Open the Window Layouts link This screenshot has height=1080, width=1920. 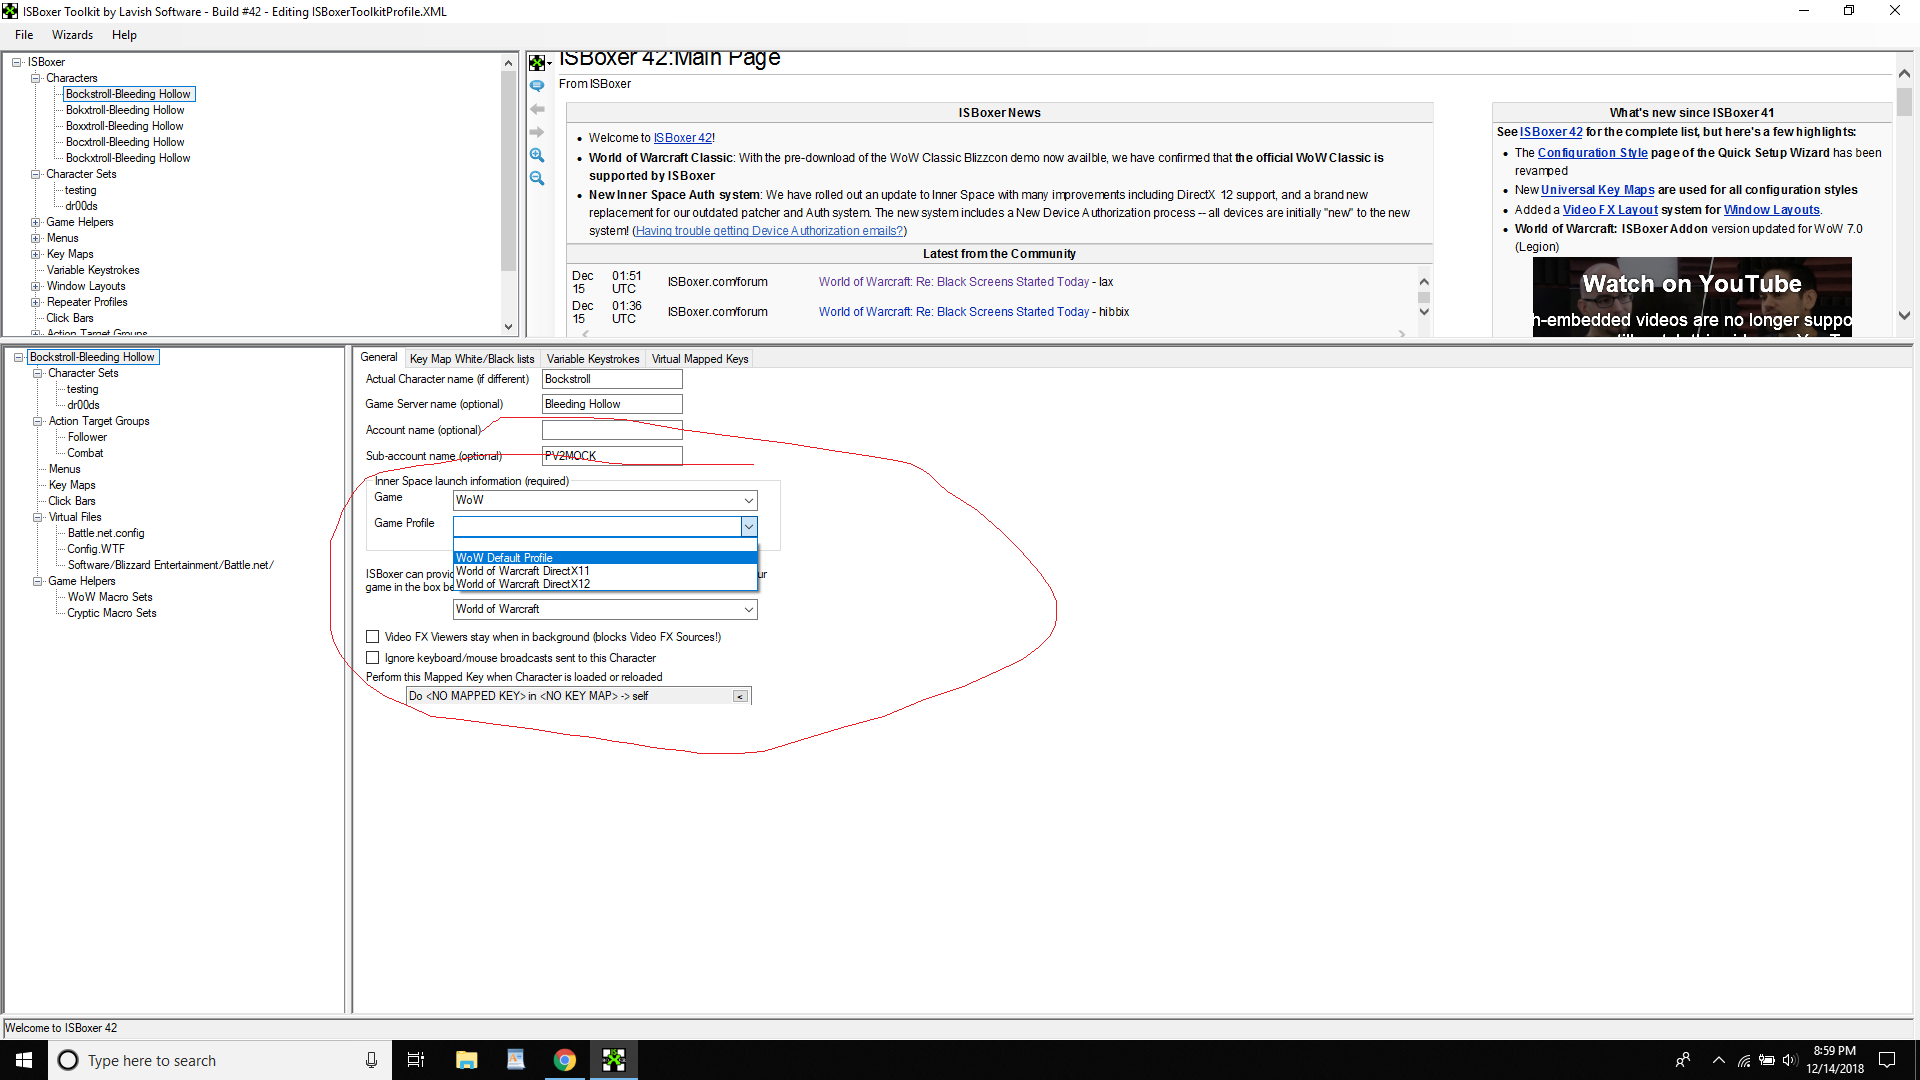pos(1771,210)
